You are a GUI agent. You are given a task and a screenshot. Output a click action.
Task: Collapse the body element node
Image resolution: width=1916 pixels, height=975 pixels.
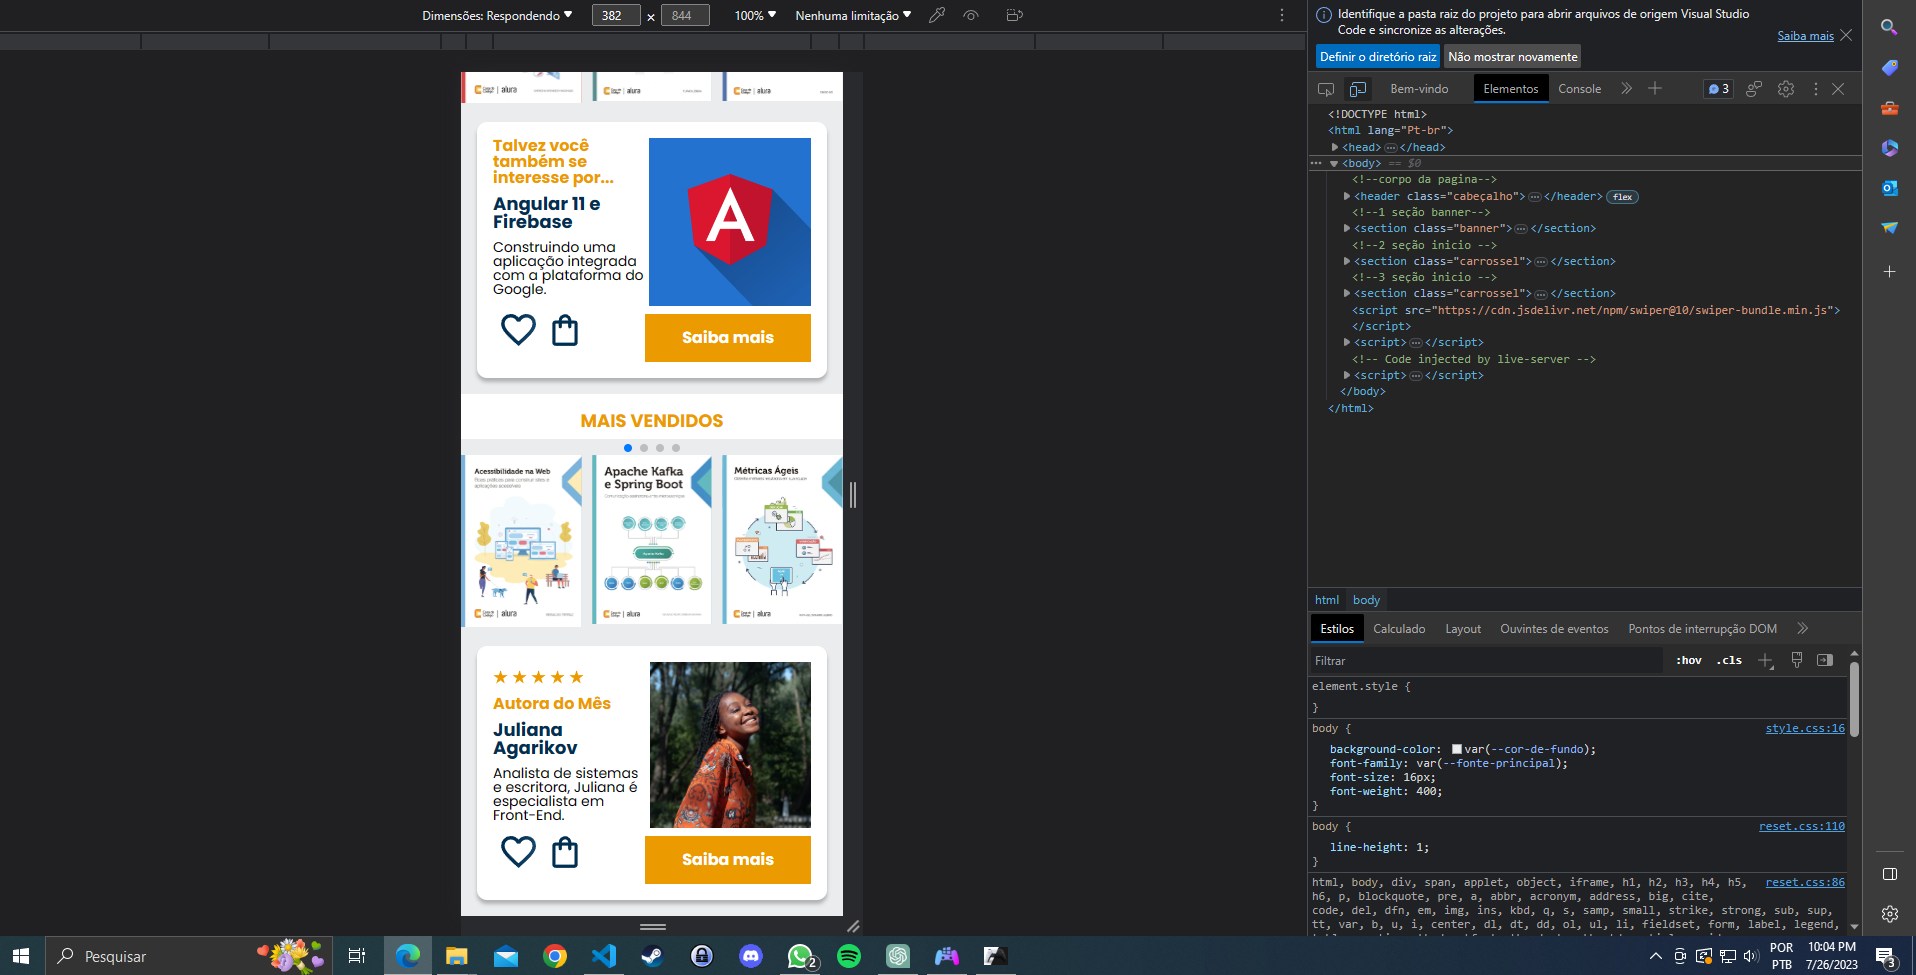click(1334, 163)
